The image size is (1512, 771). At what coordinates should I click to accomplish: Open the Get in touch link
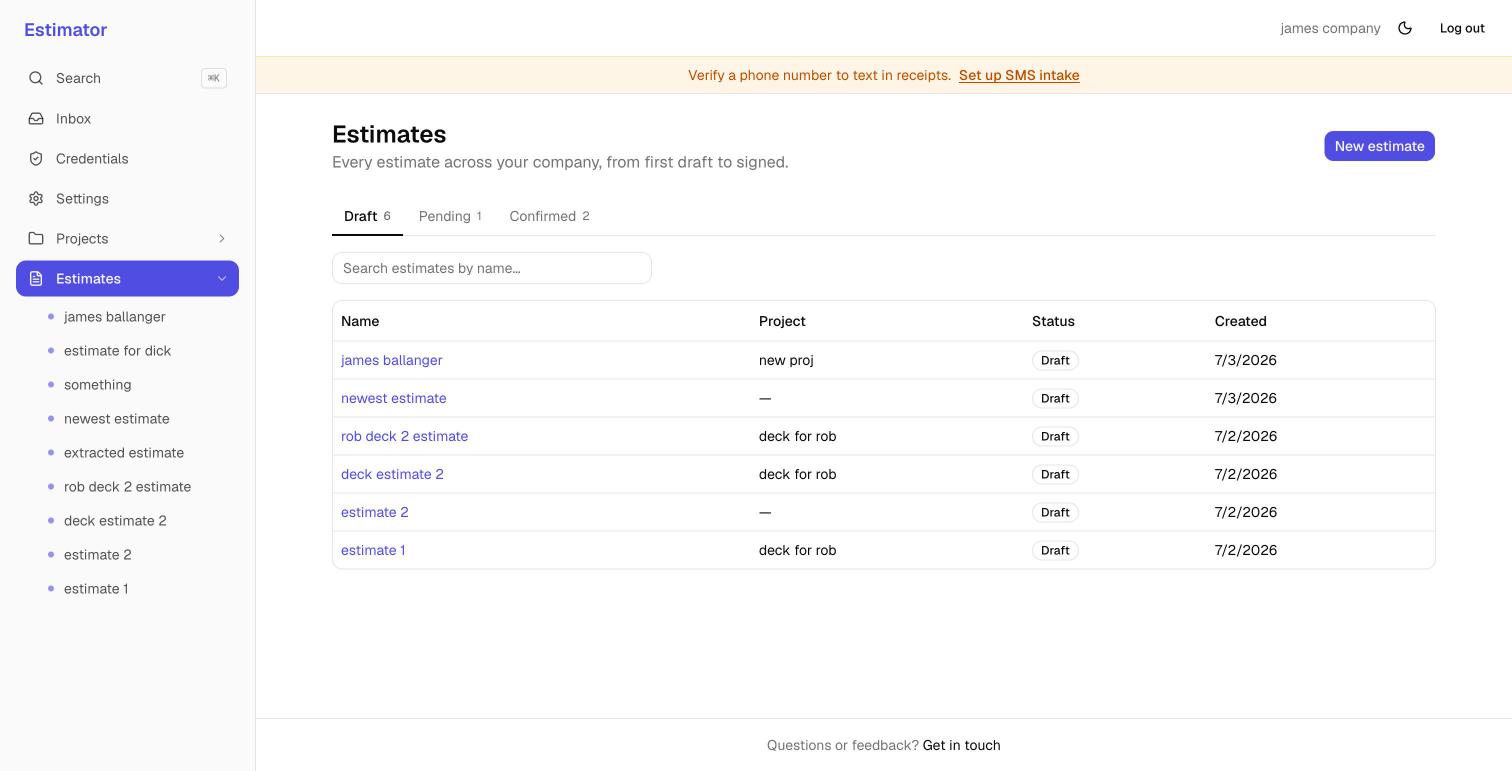[x=961, y=745]
